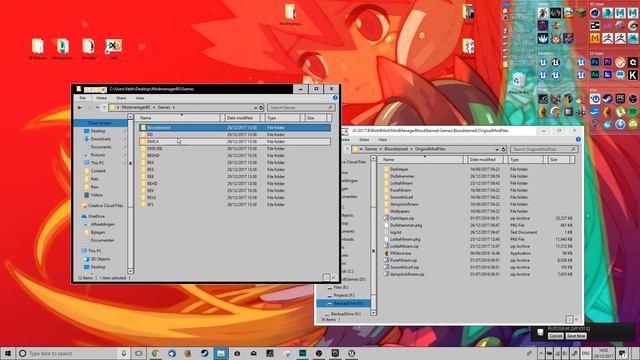This screenshot has height=360, width=640.
Task: Click the Search OriginalModFiles field
Action: [544, 149]
